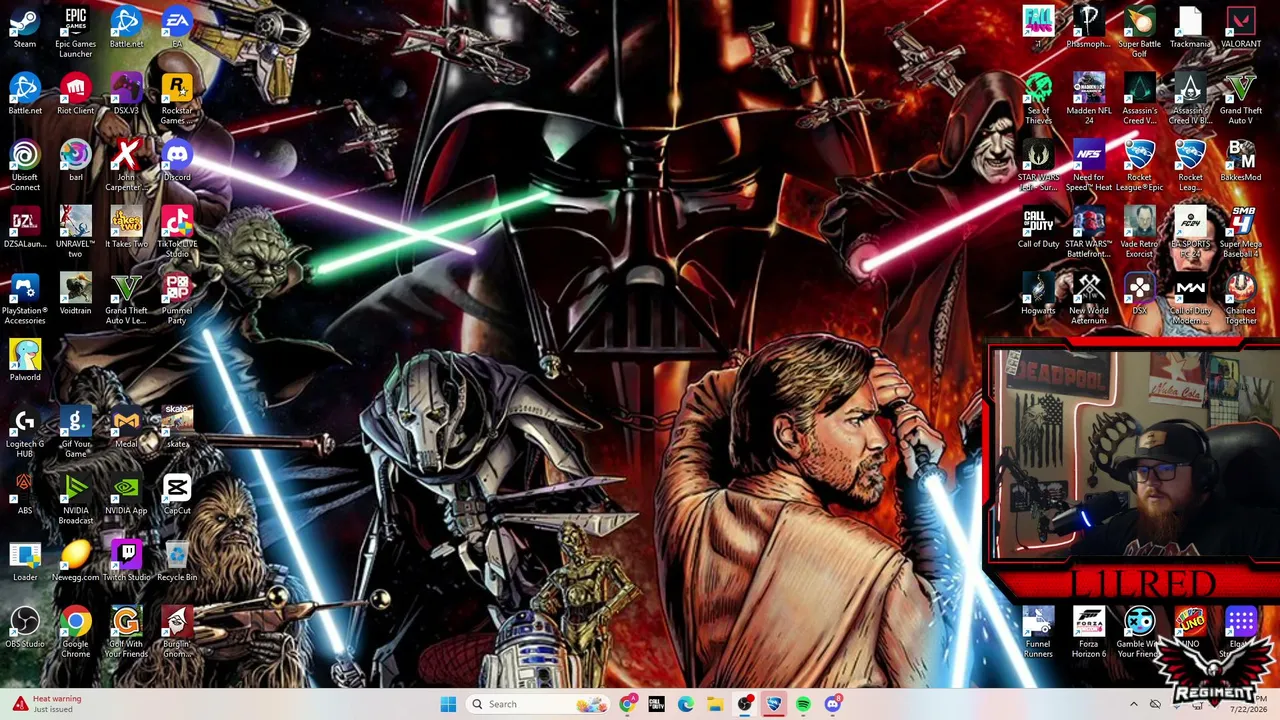The image size is (1280, 720).
Task: Launch Epic Games Launcher from desktop
Action: [x=76, y=32]
